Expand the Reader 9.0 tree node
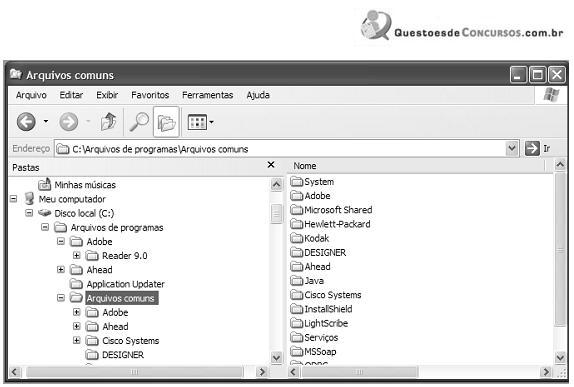 (77, 256)
